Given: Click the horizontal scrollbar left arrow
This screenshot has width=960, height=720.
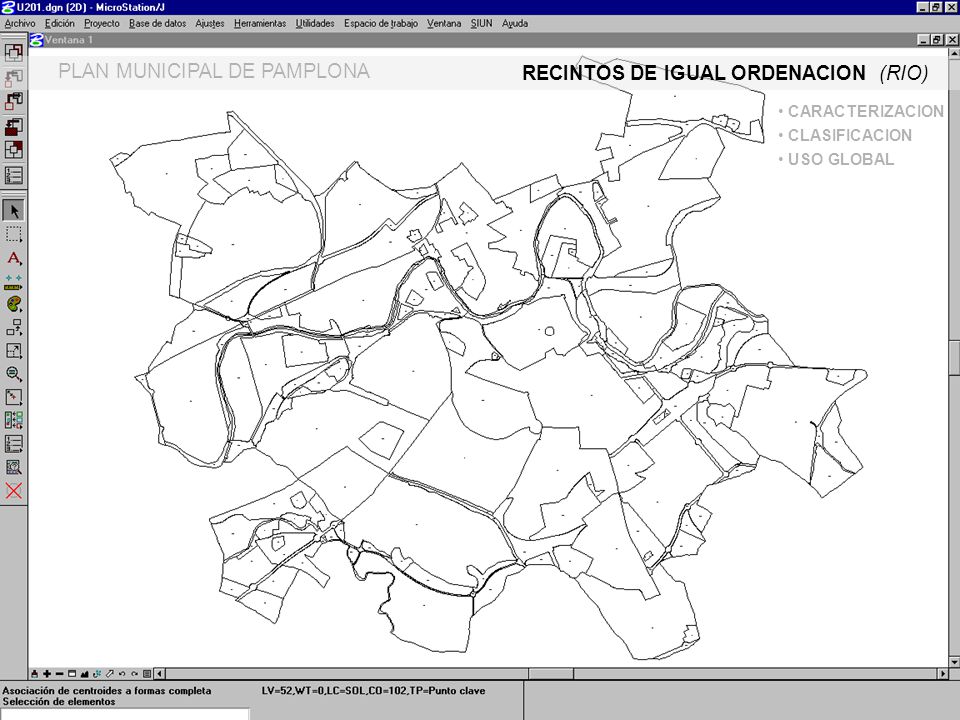Looking at the screenshot, I should click(159, 673).
